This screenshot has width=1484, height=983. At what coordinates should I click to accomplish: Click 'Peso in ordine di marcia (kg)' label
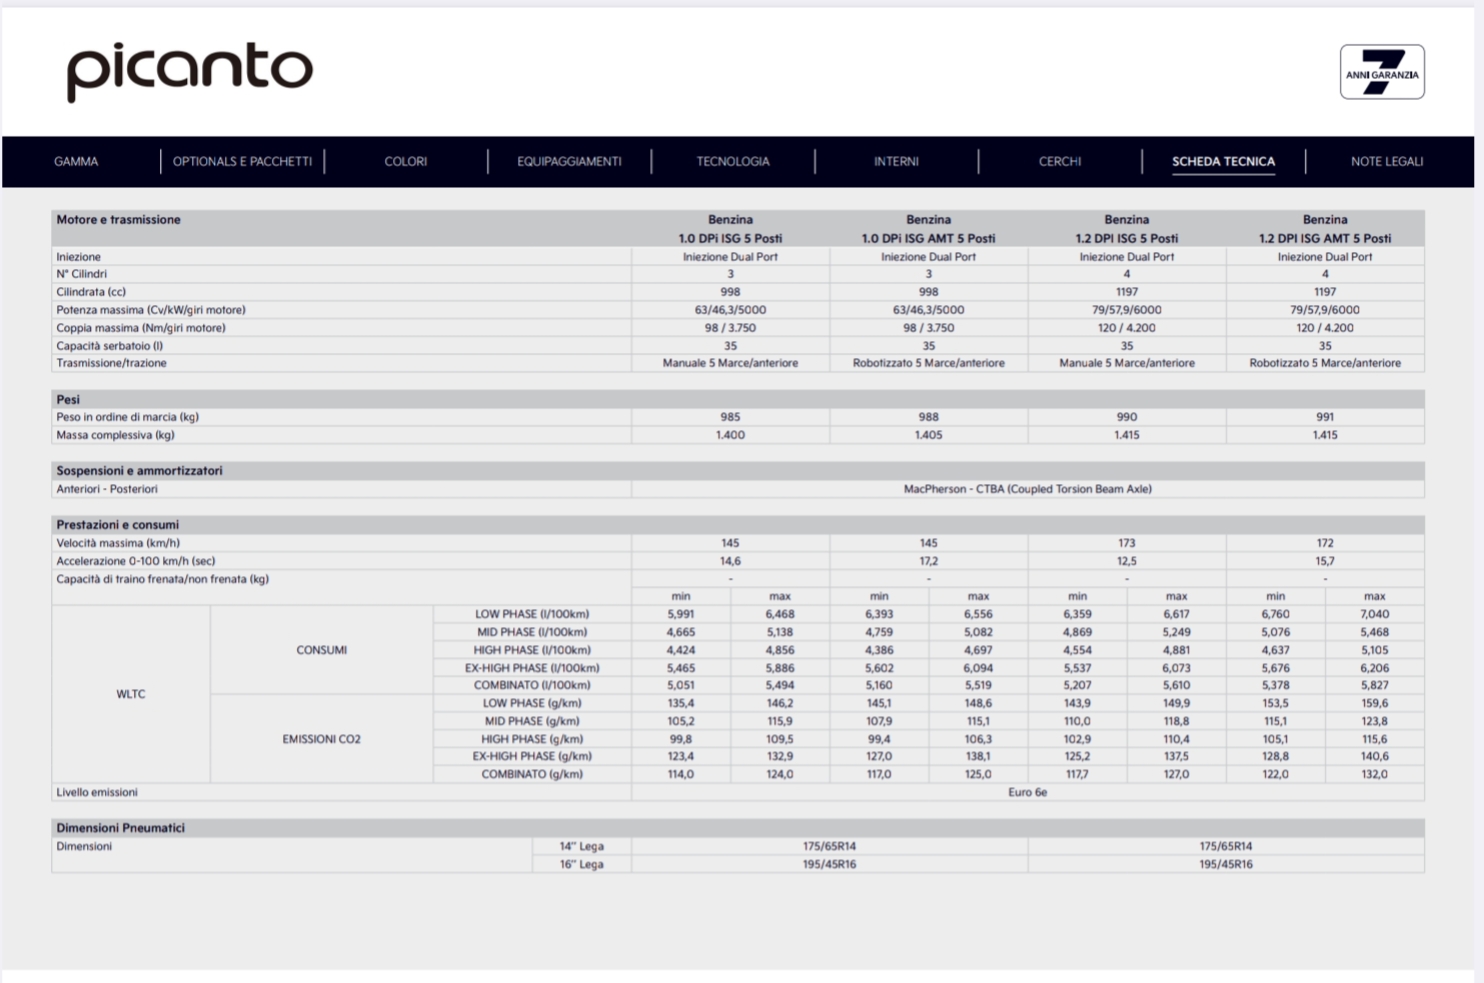click(x=127, y=417)
